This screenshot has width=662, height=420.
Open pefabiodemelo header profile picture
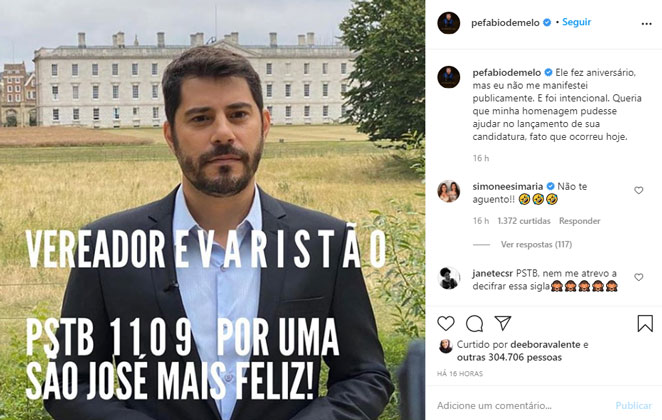(449, 23)
